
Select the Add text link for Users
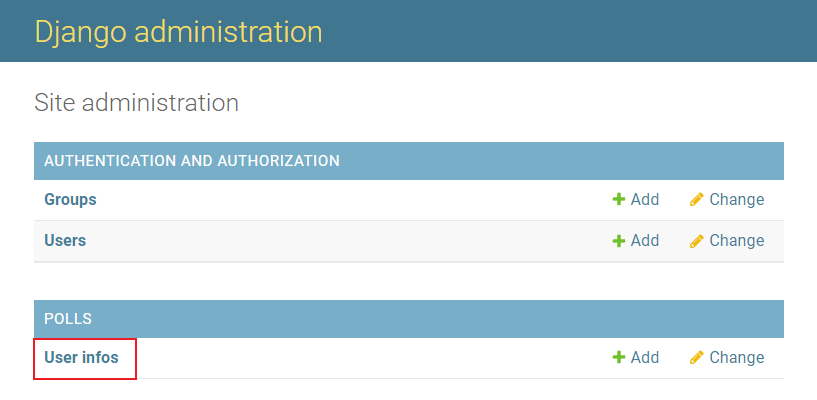pos(645,241)
